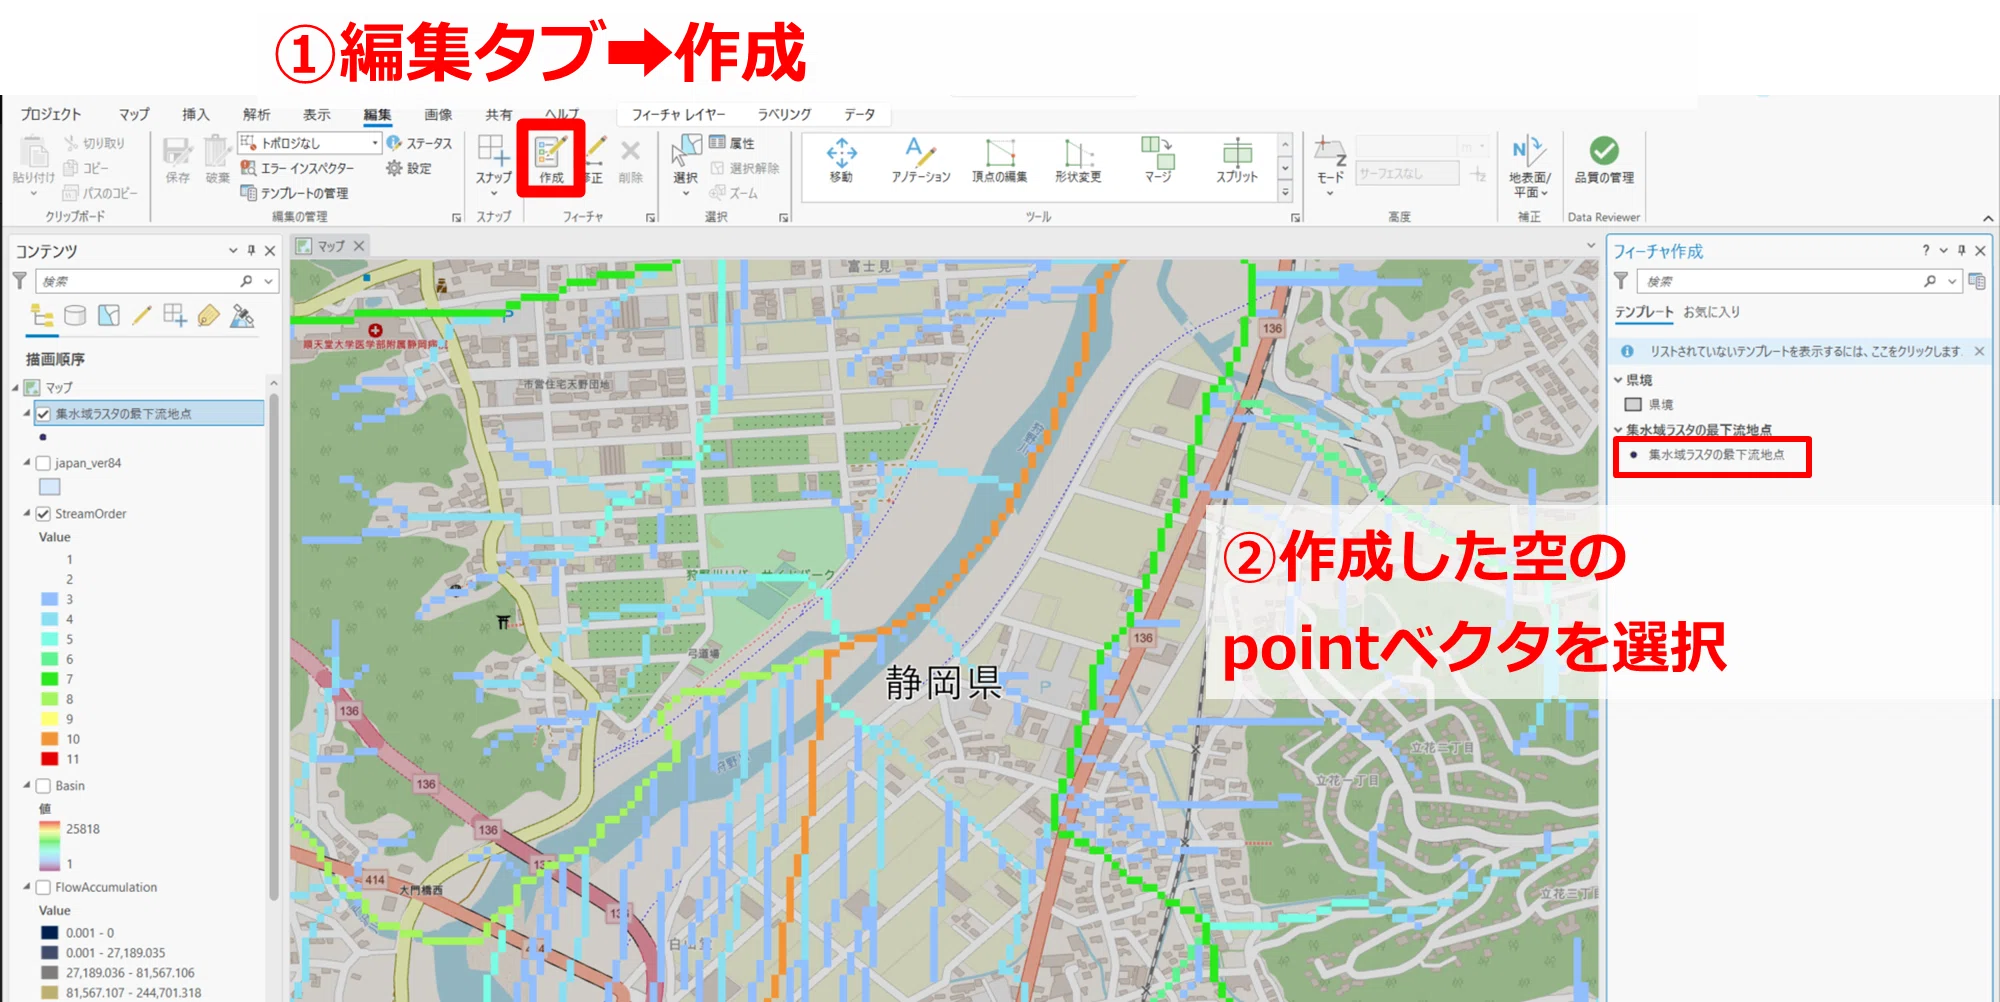Screen dimensions: 2000x1002
Task: Enable the Basin layer checkbox
Action: 43,786
